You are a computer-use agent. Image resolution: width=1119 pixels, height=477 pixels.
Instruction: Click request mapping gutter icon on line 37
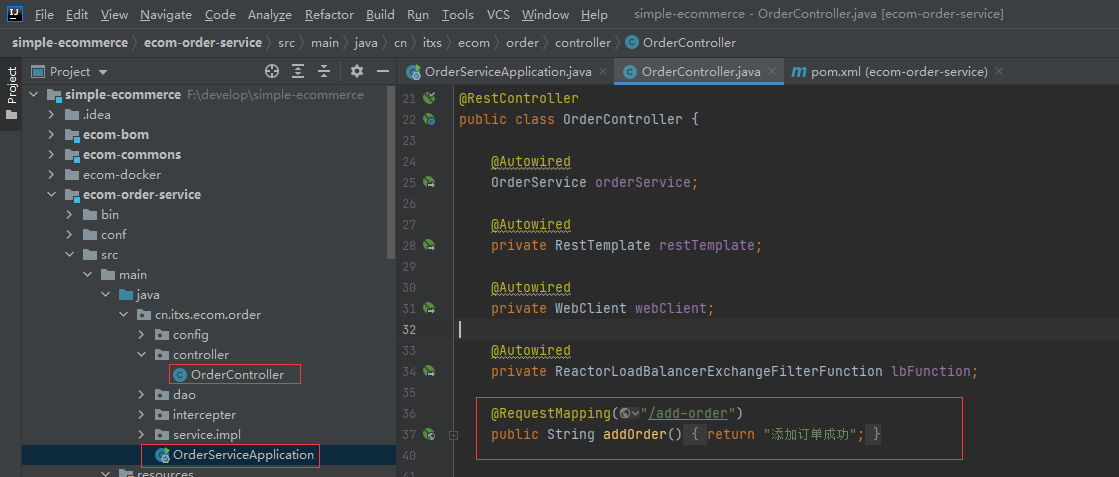click(429, 433)
